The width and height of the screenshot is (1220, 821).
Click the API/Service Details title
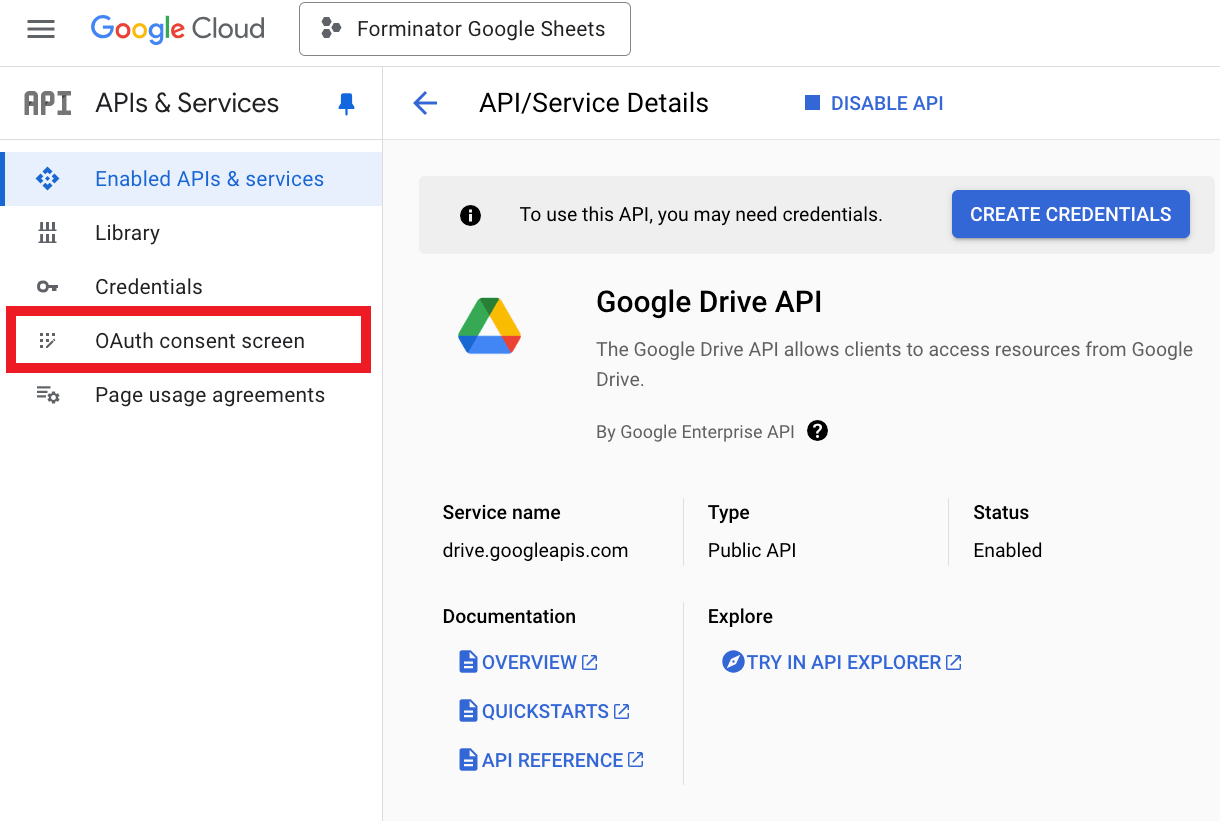point(594,103)
